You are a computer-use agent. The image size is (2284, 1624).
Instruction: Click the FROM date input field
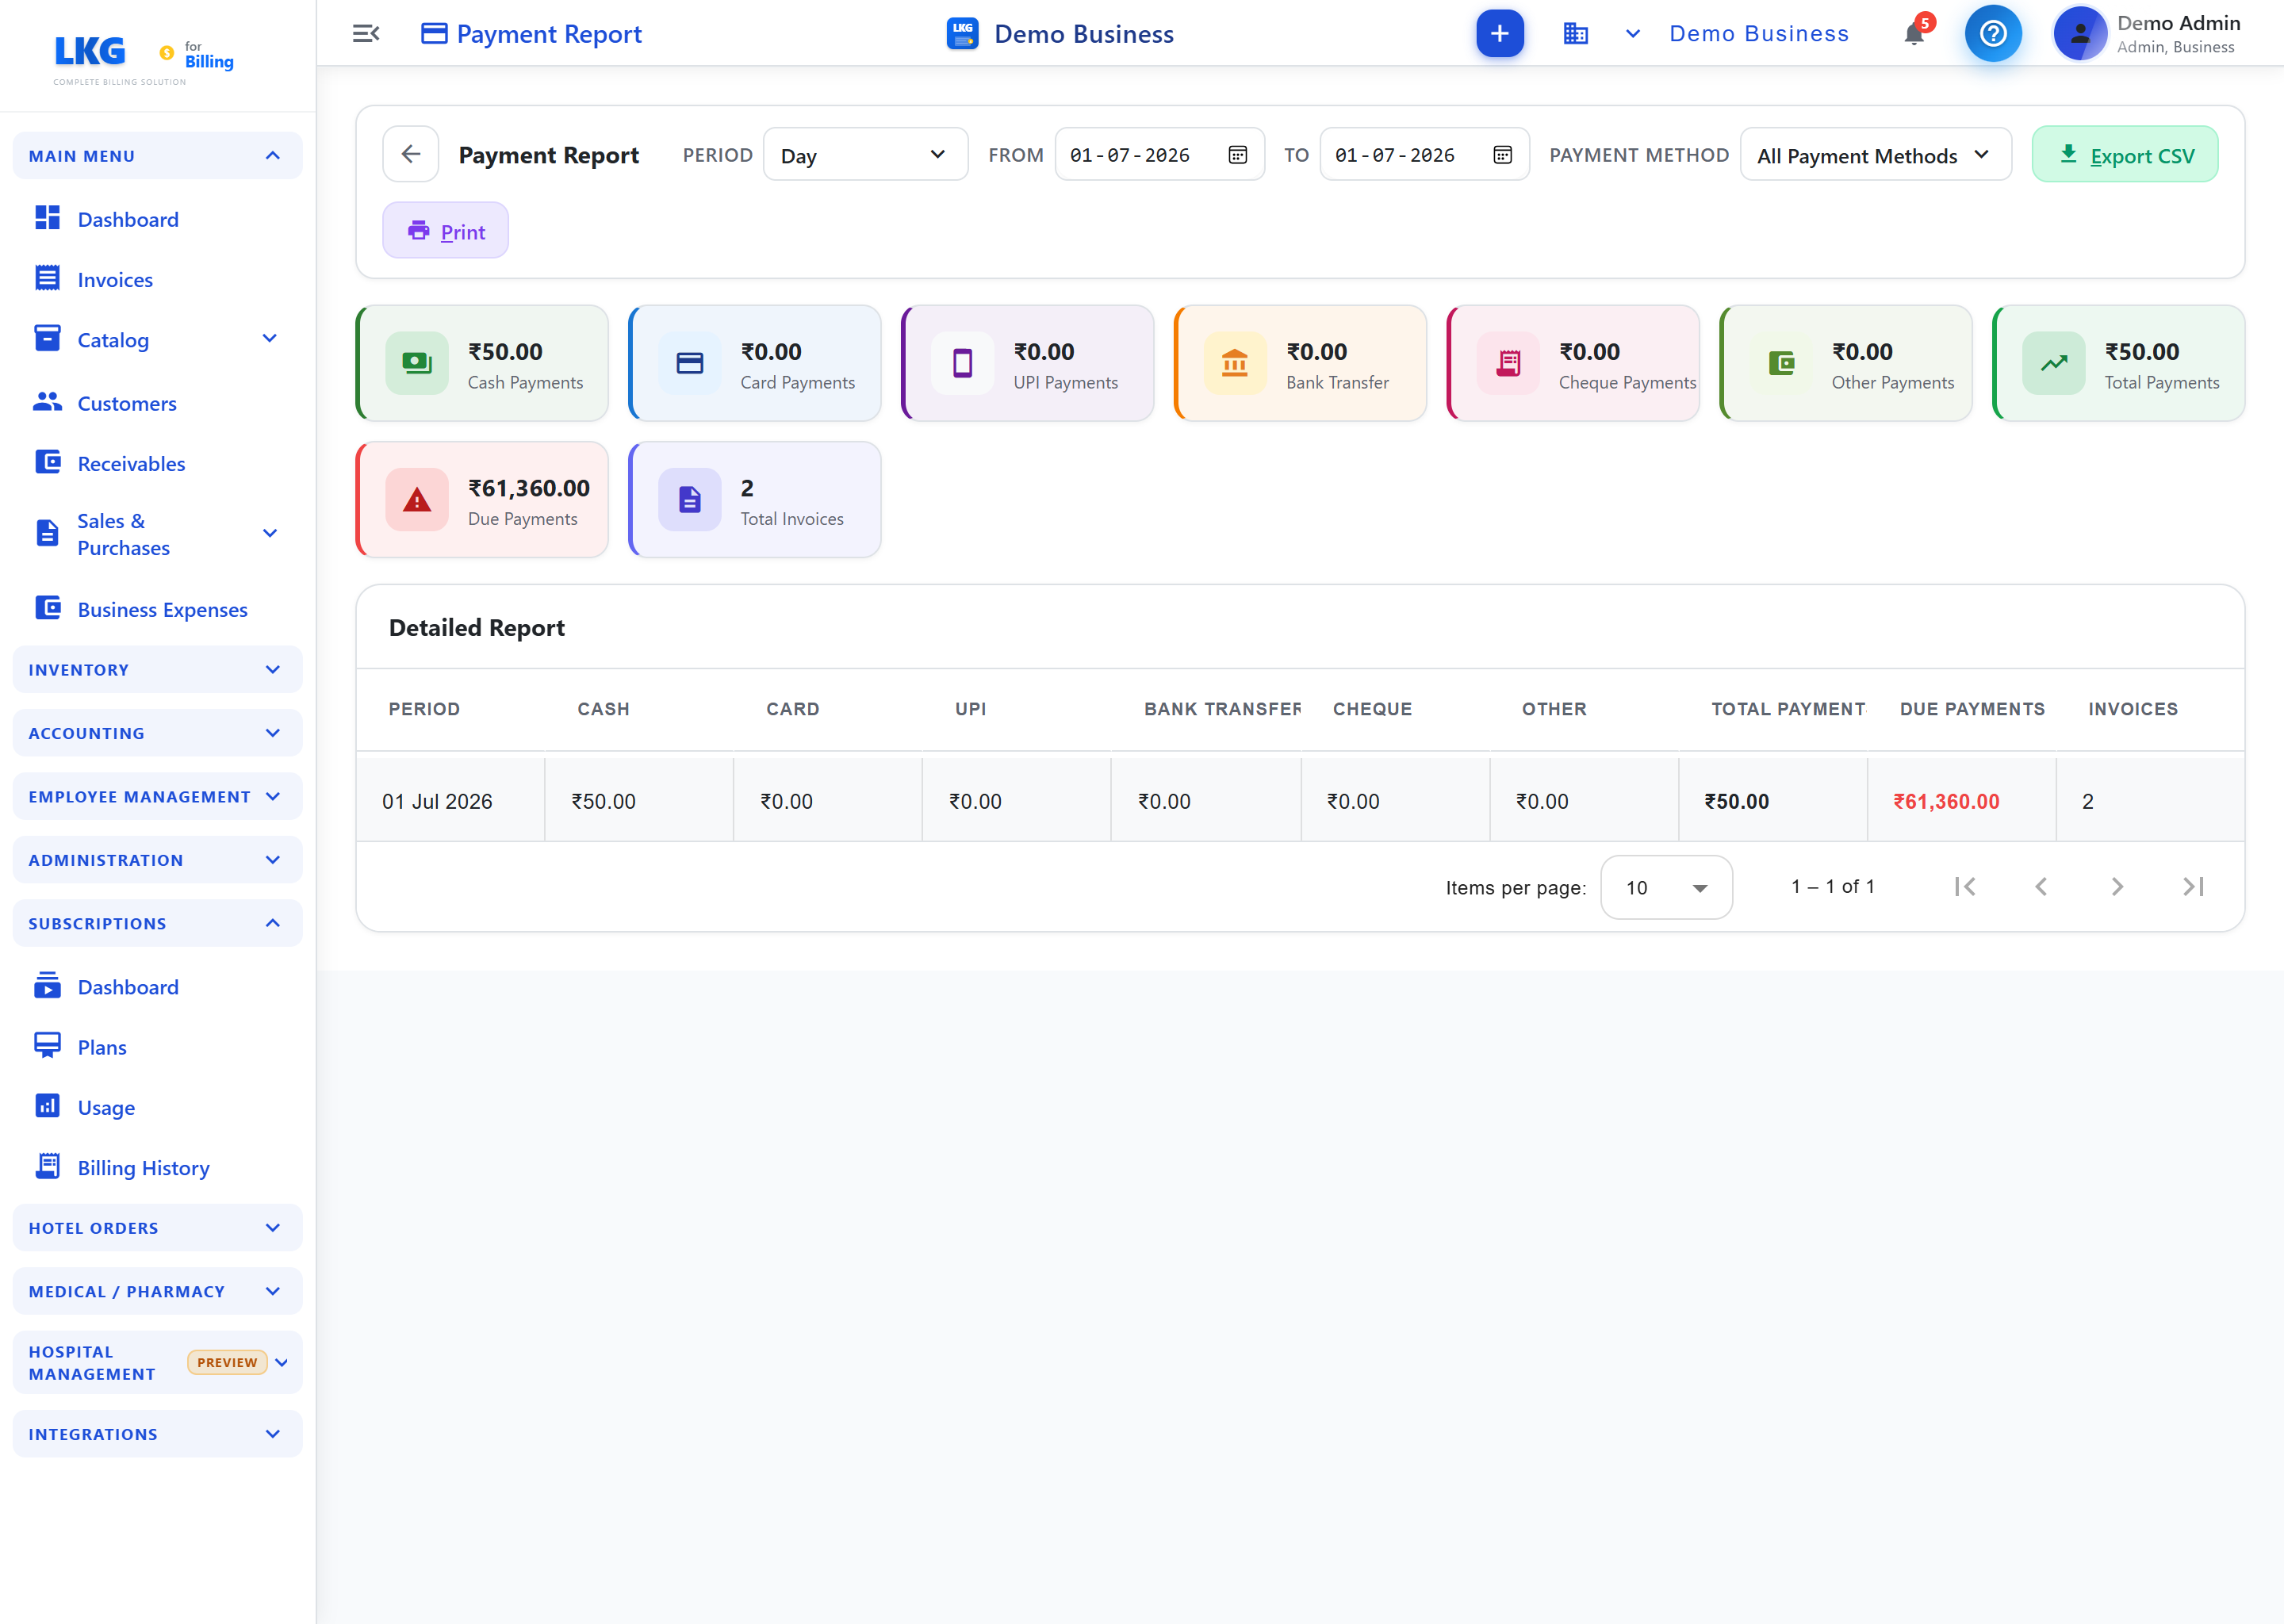coord(1160,155)
